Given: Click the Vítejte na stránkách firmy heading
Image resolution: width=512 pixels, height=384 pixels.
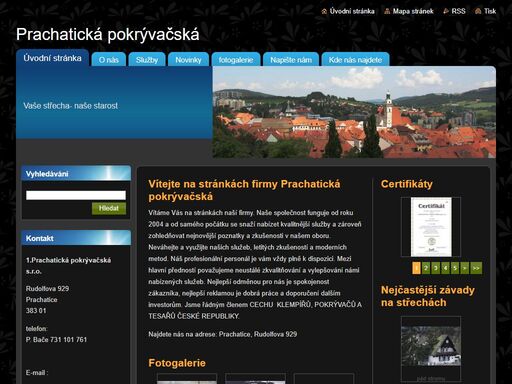Looking at the screenshot, I should (244, 190).
